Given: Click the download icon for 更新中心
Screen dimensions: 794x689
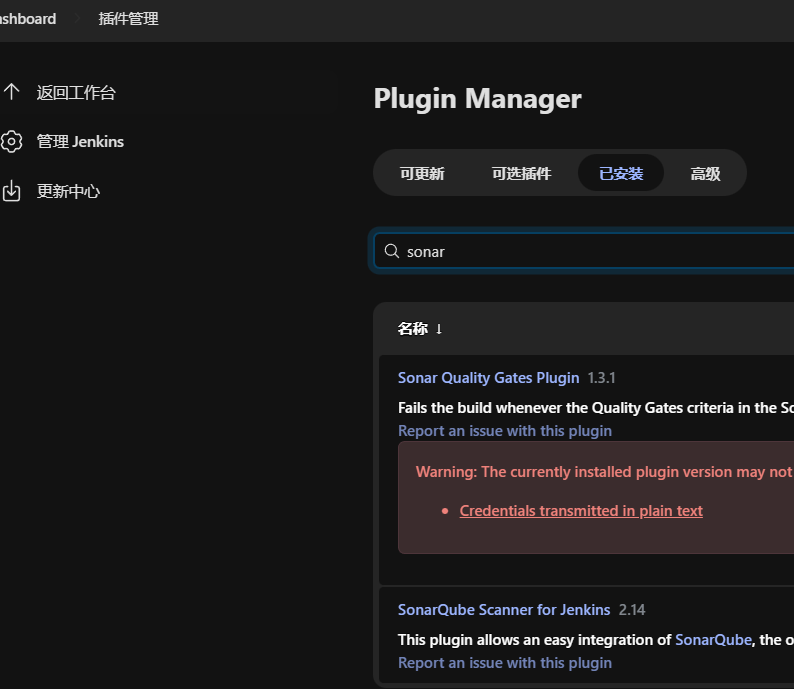Looking at the screenshot, I should [12, 191].
